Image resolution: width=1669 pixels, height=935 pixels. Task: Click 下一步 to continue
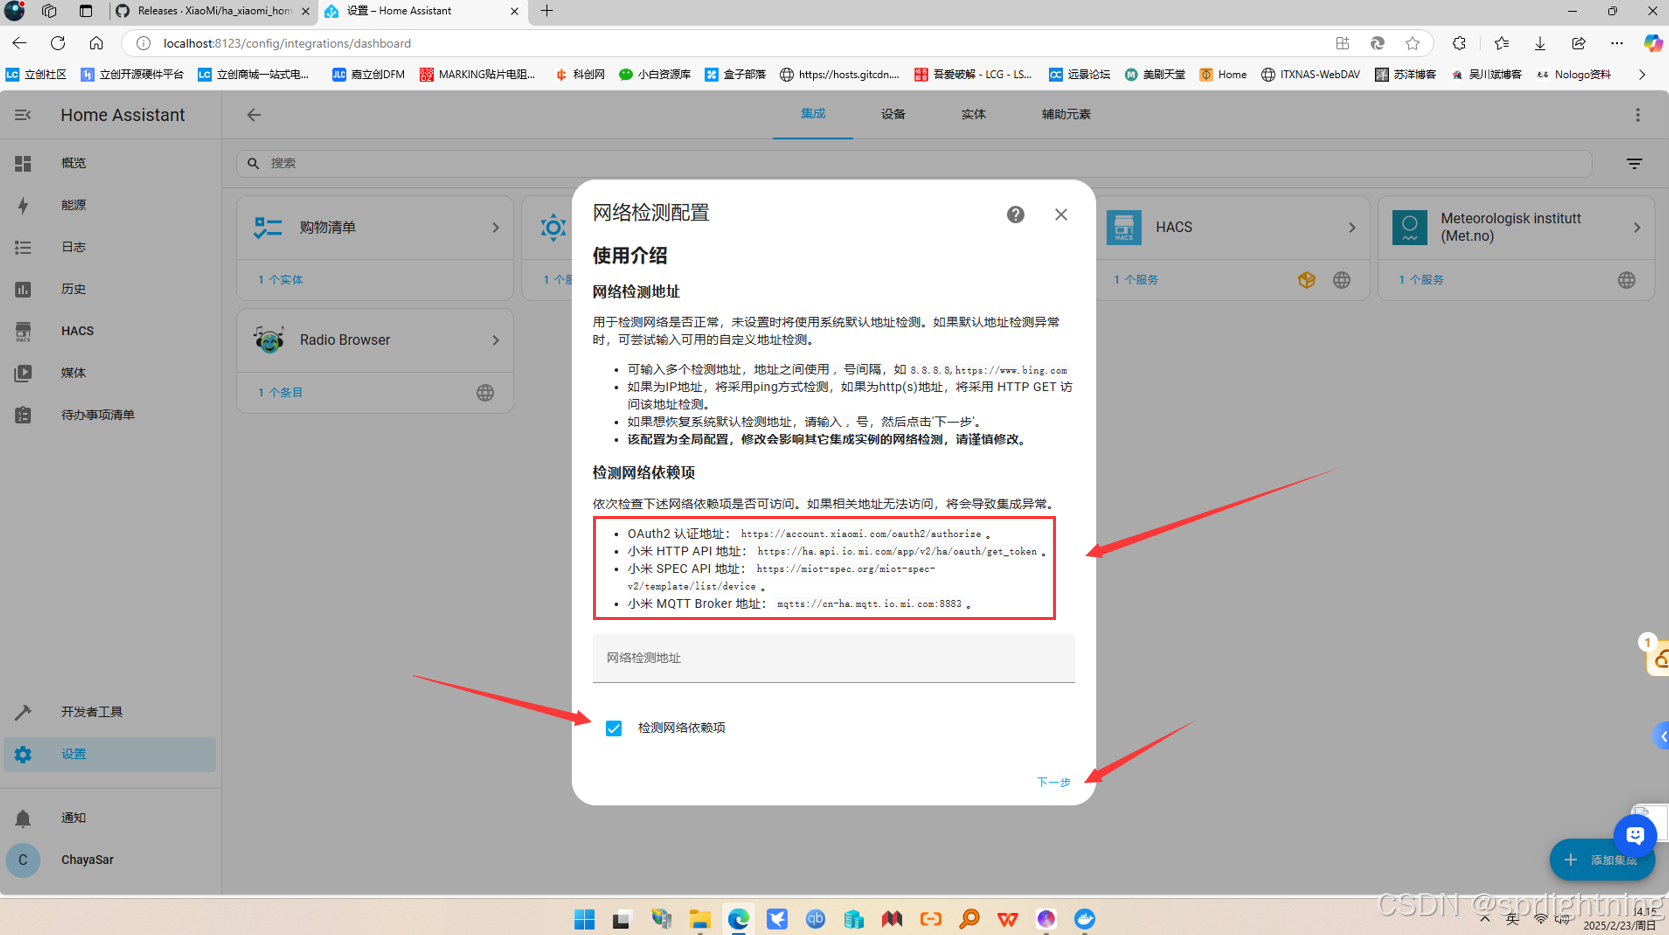(1053, 782)
